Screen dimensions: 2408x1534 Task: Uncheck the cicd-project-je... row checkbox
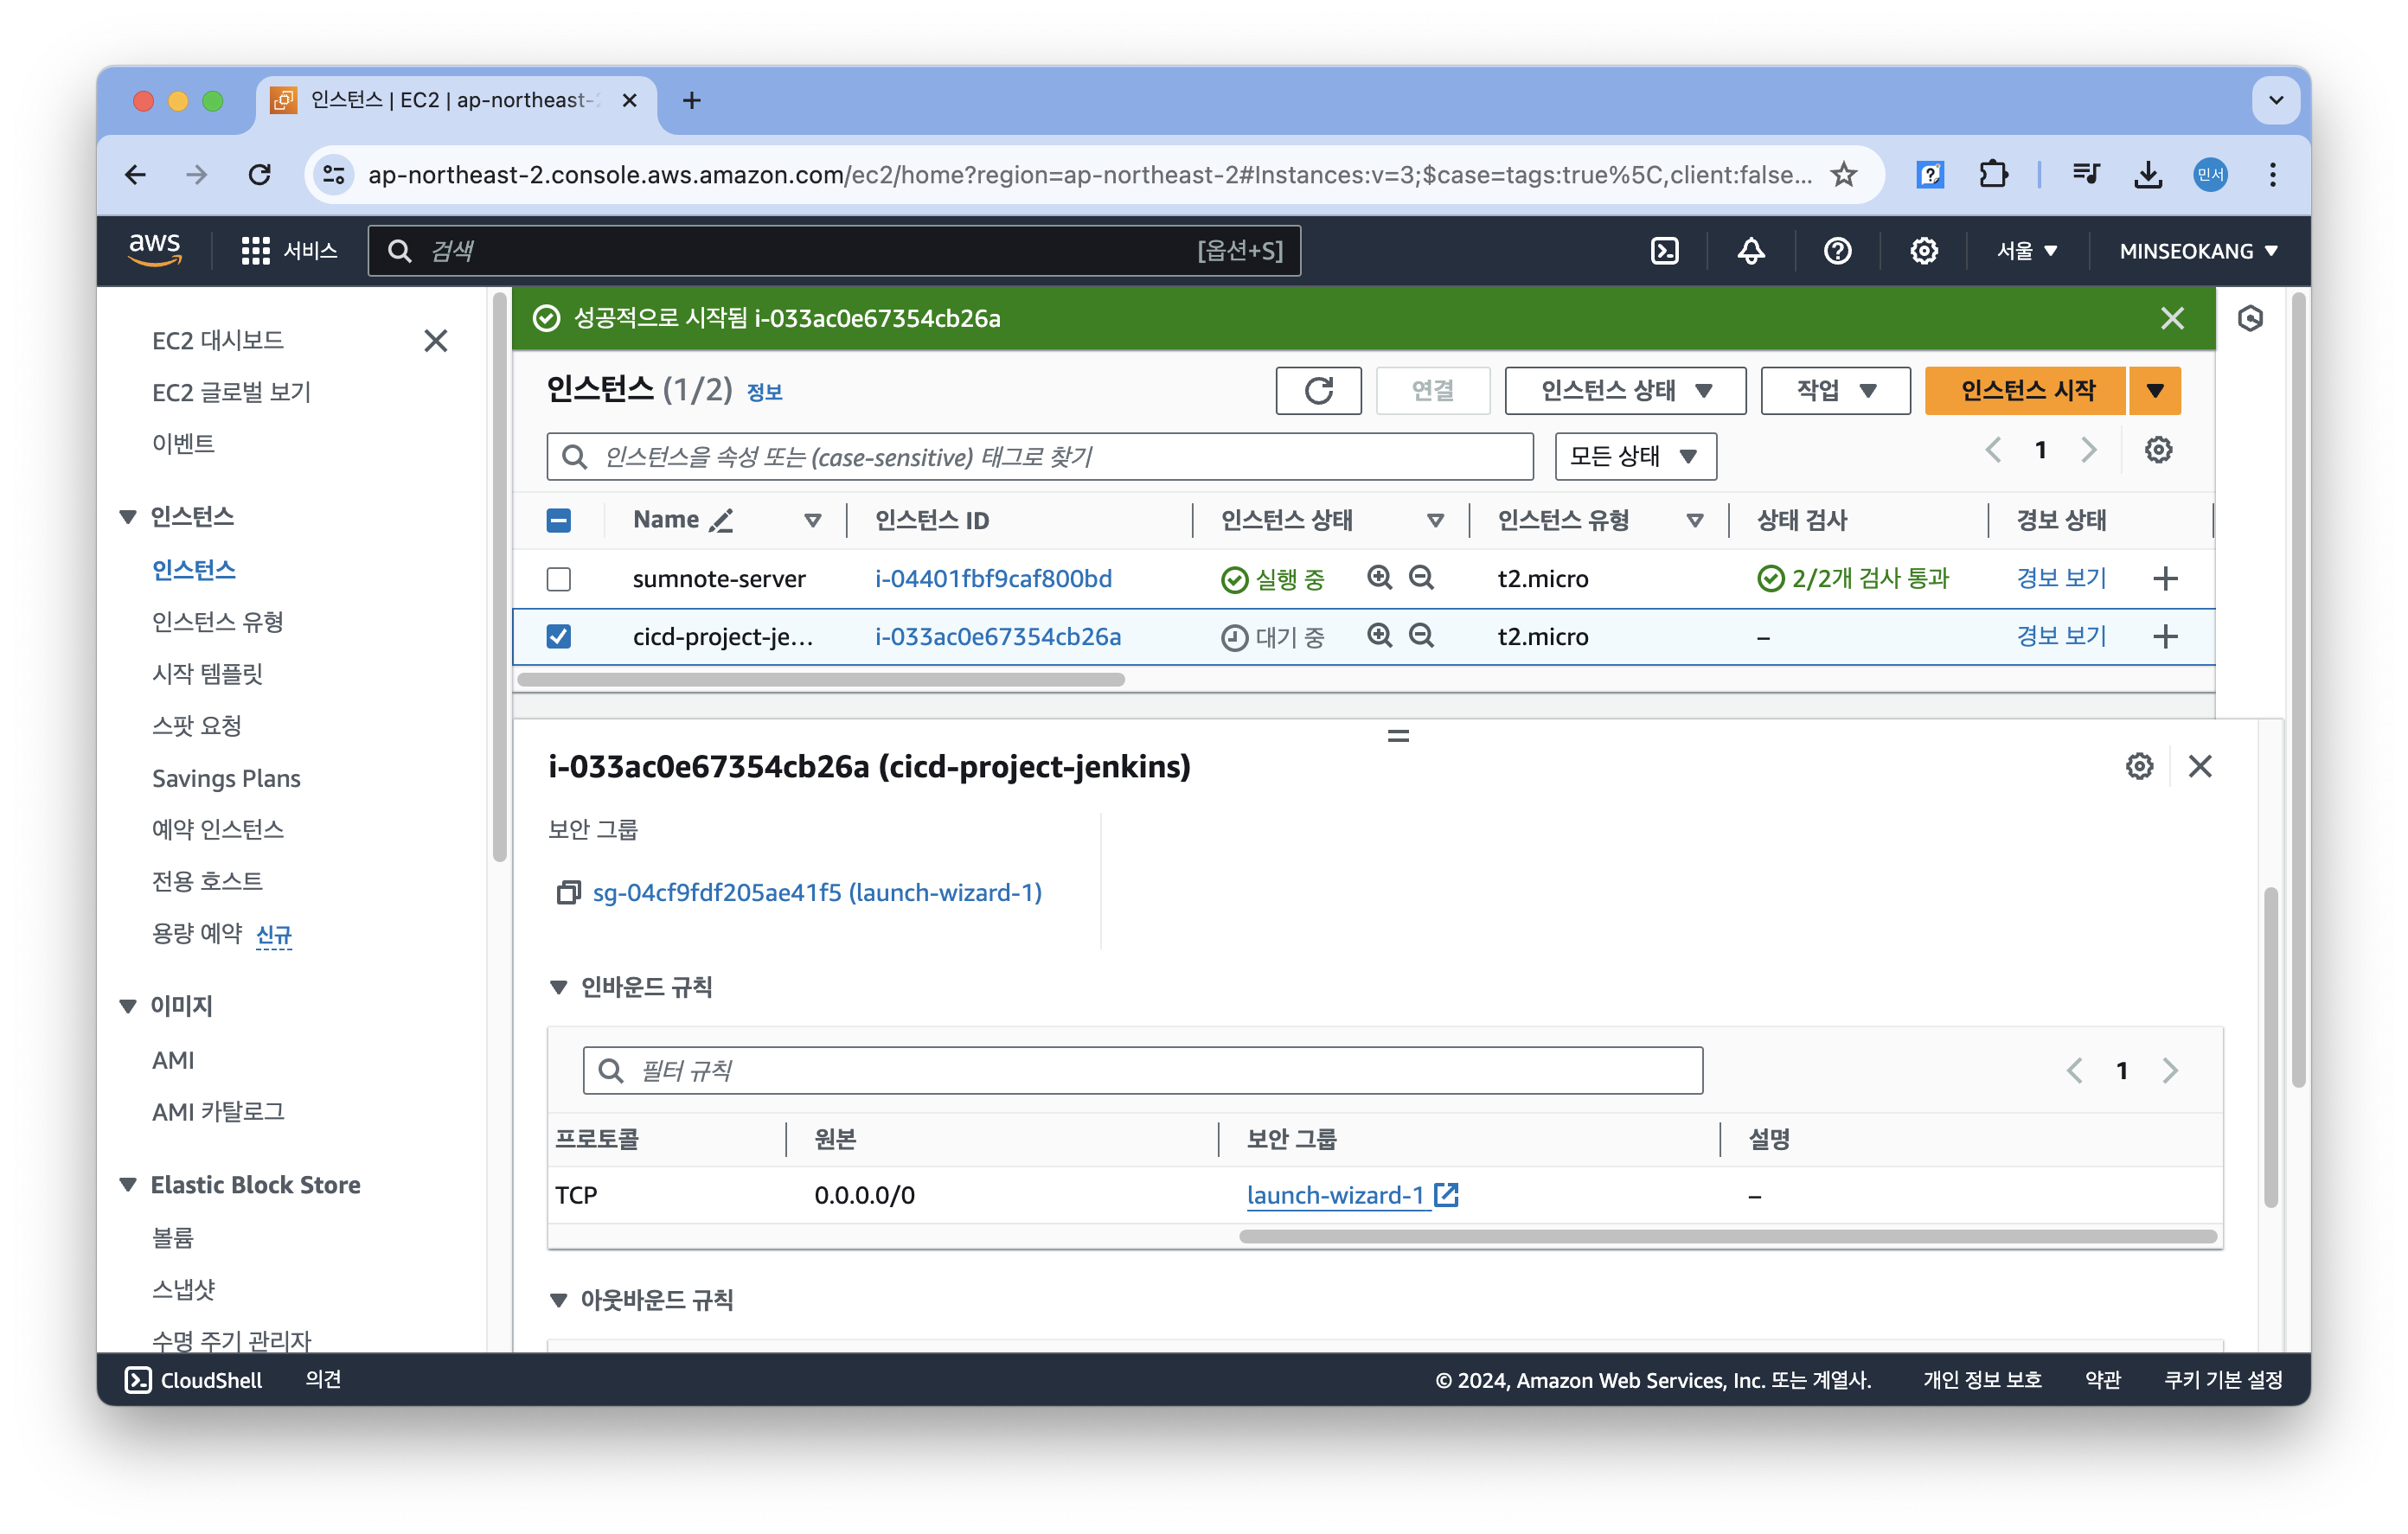pyautogui.click(x=559, y=637)
